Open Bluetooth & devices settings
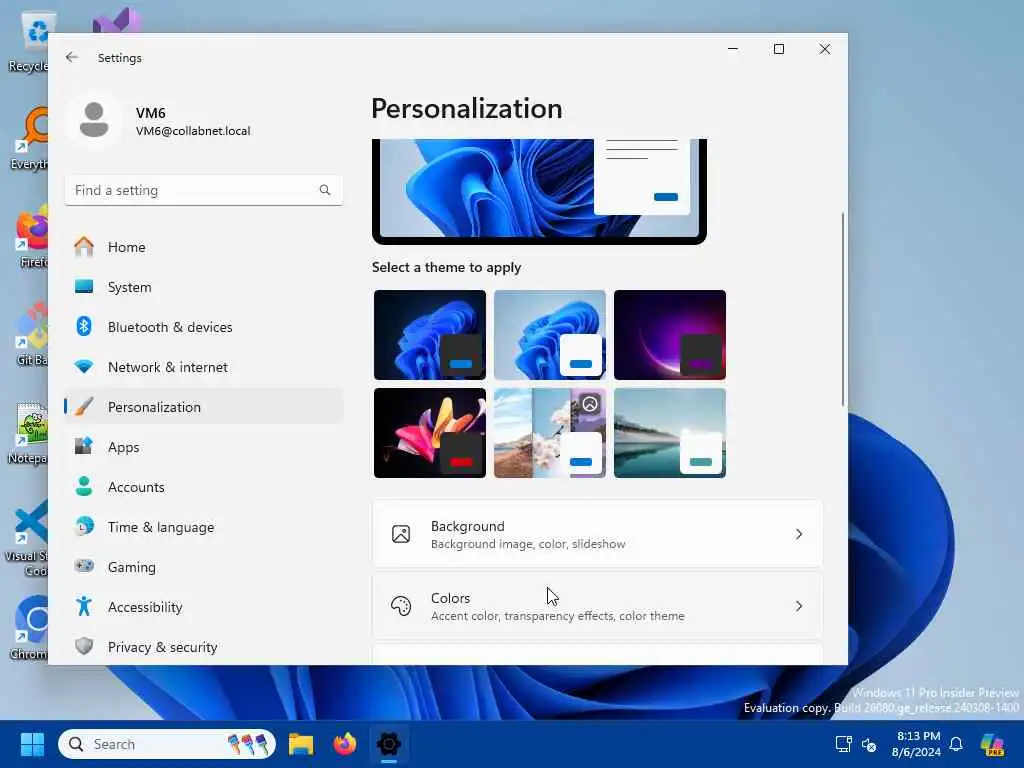Screen dimensions: 1024x768 pyautogui.click(x=204, y=327)
